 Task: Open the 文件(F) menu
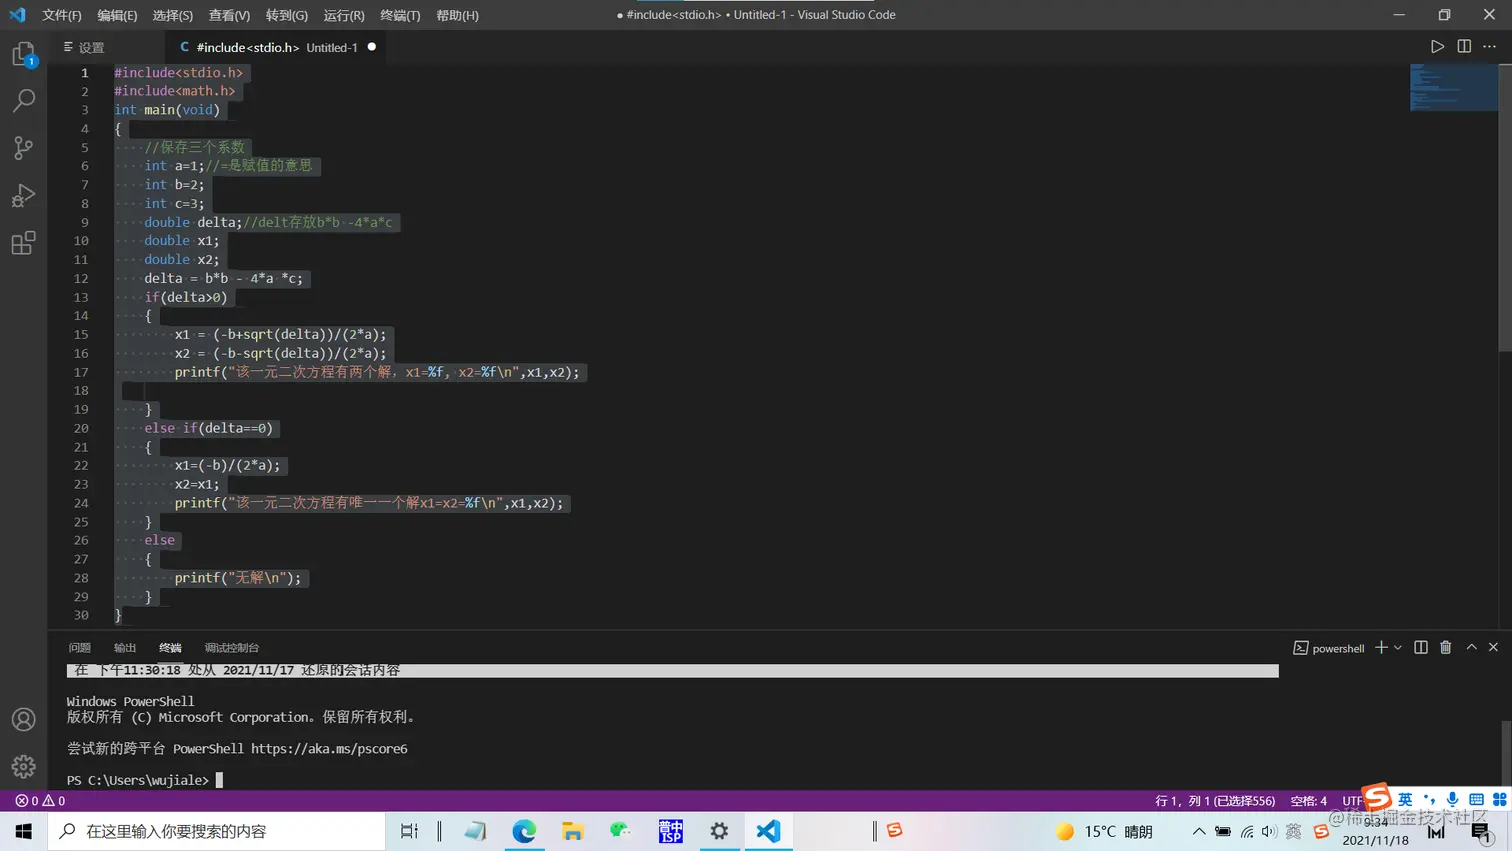pos(62,15)
